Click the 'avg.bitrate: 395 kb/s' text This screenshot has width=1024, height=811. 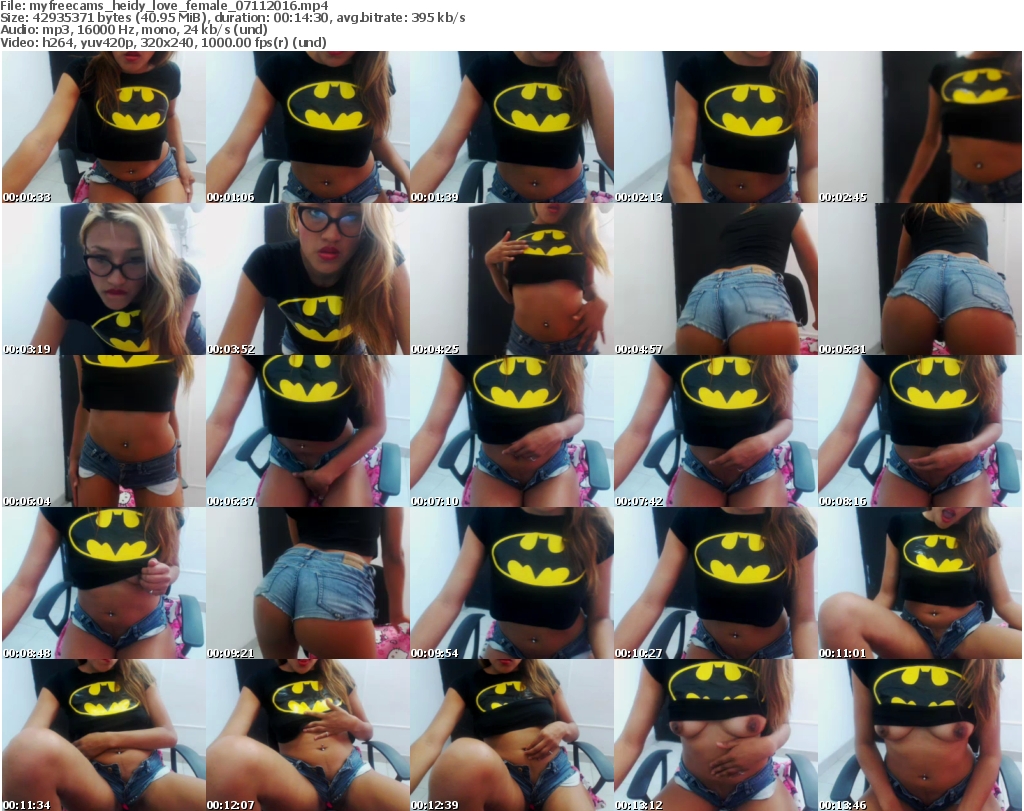[x=400, y=18]
